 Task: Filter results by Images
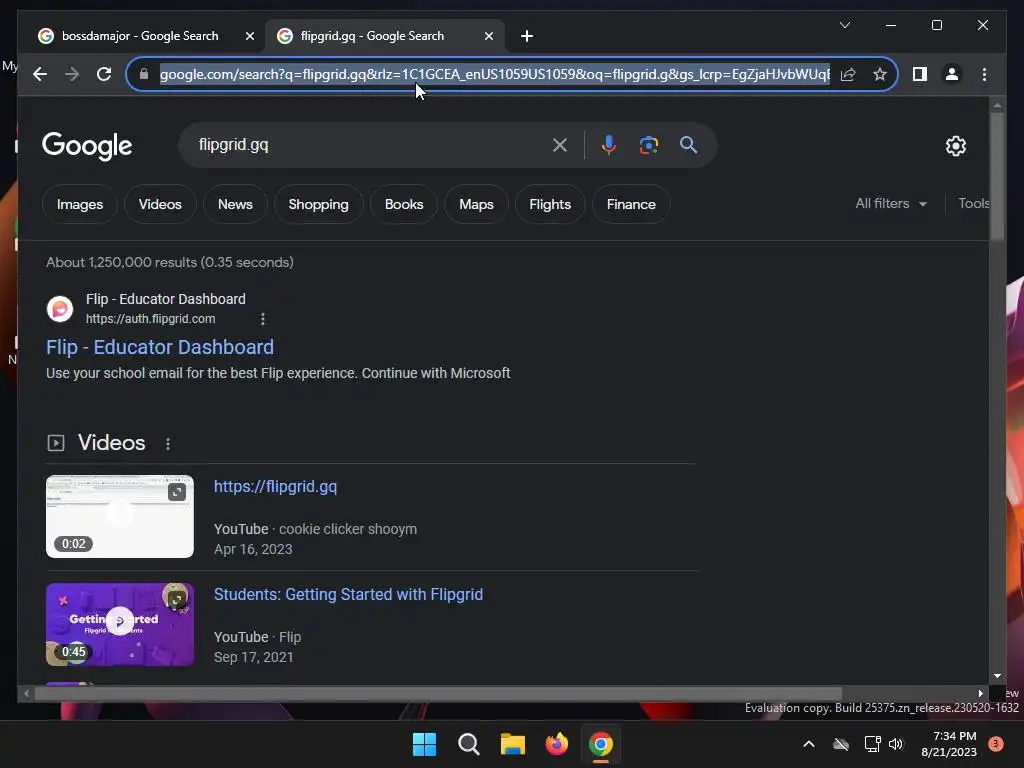pos(80,204)
